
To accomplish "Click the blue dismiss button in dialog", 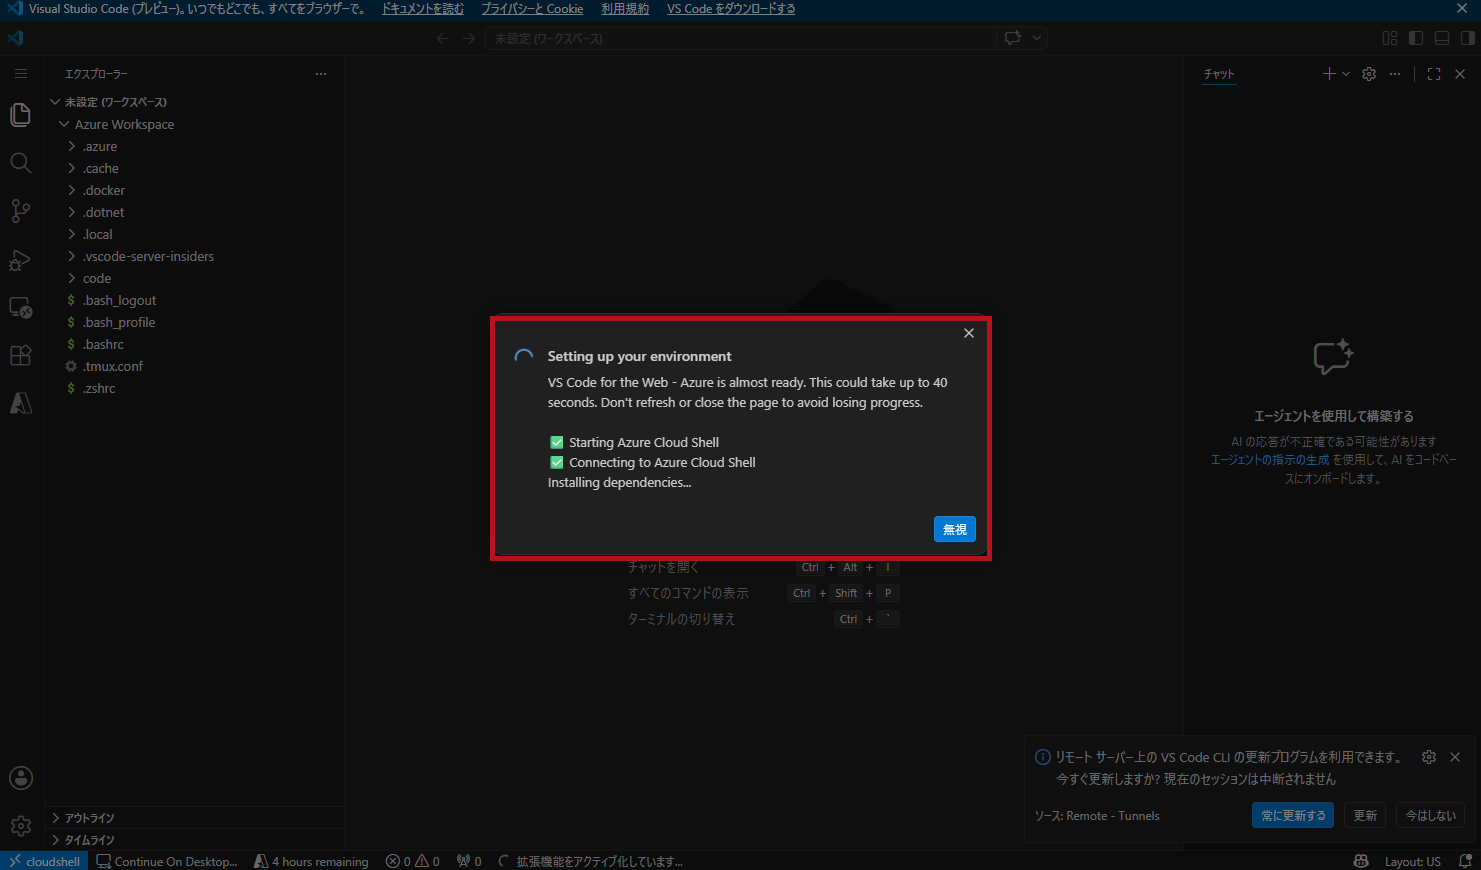I will click(x=955, y=529).
